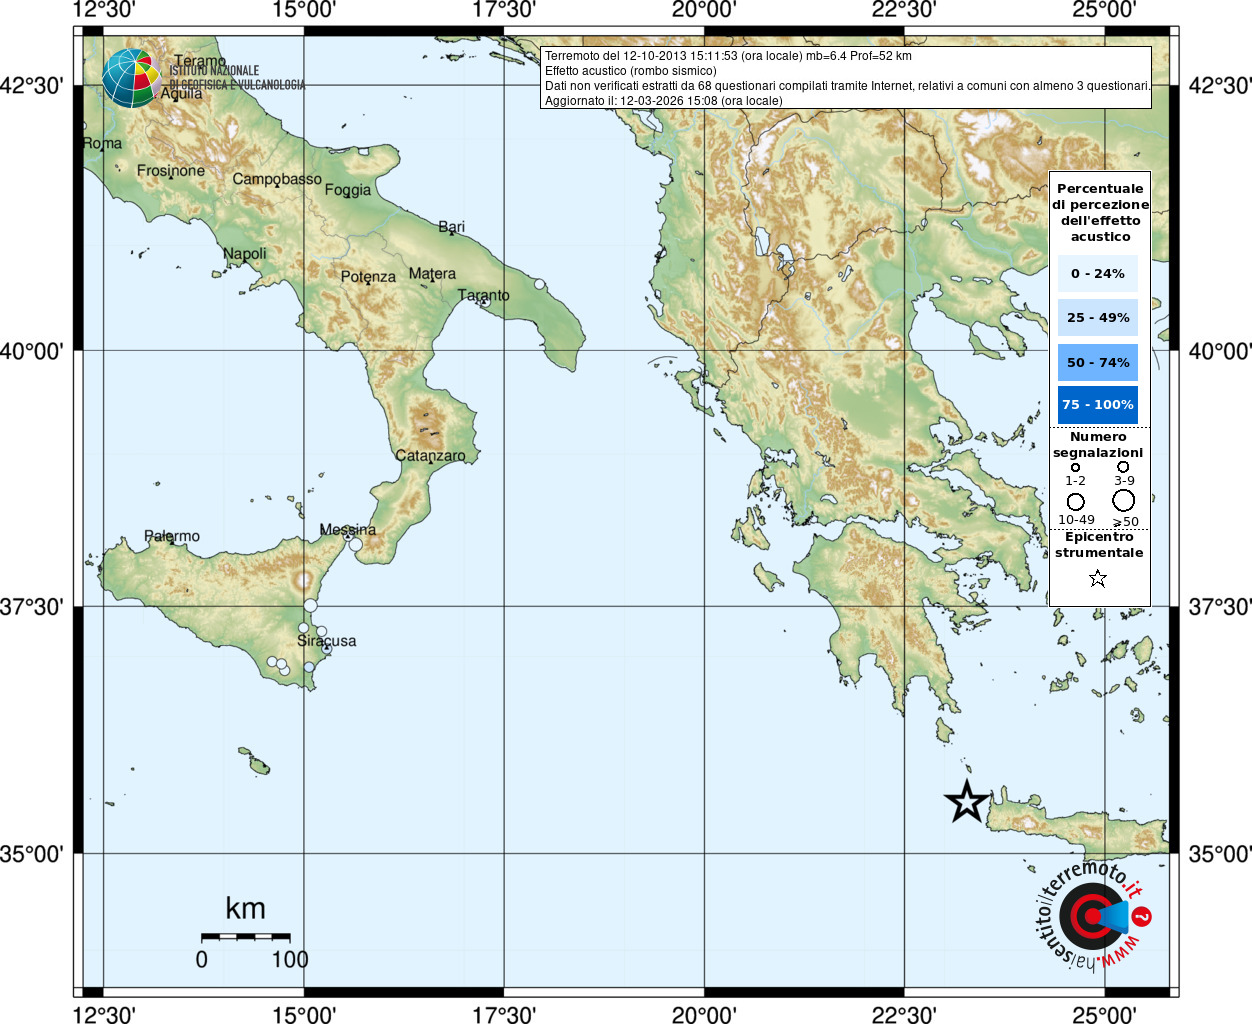This screenshot has width=1252, height=1024.
Task: Select the report circle on the Puglia coast
Action: point(540,284)
